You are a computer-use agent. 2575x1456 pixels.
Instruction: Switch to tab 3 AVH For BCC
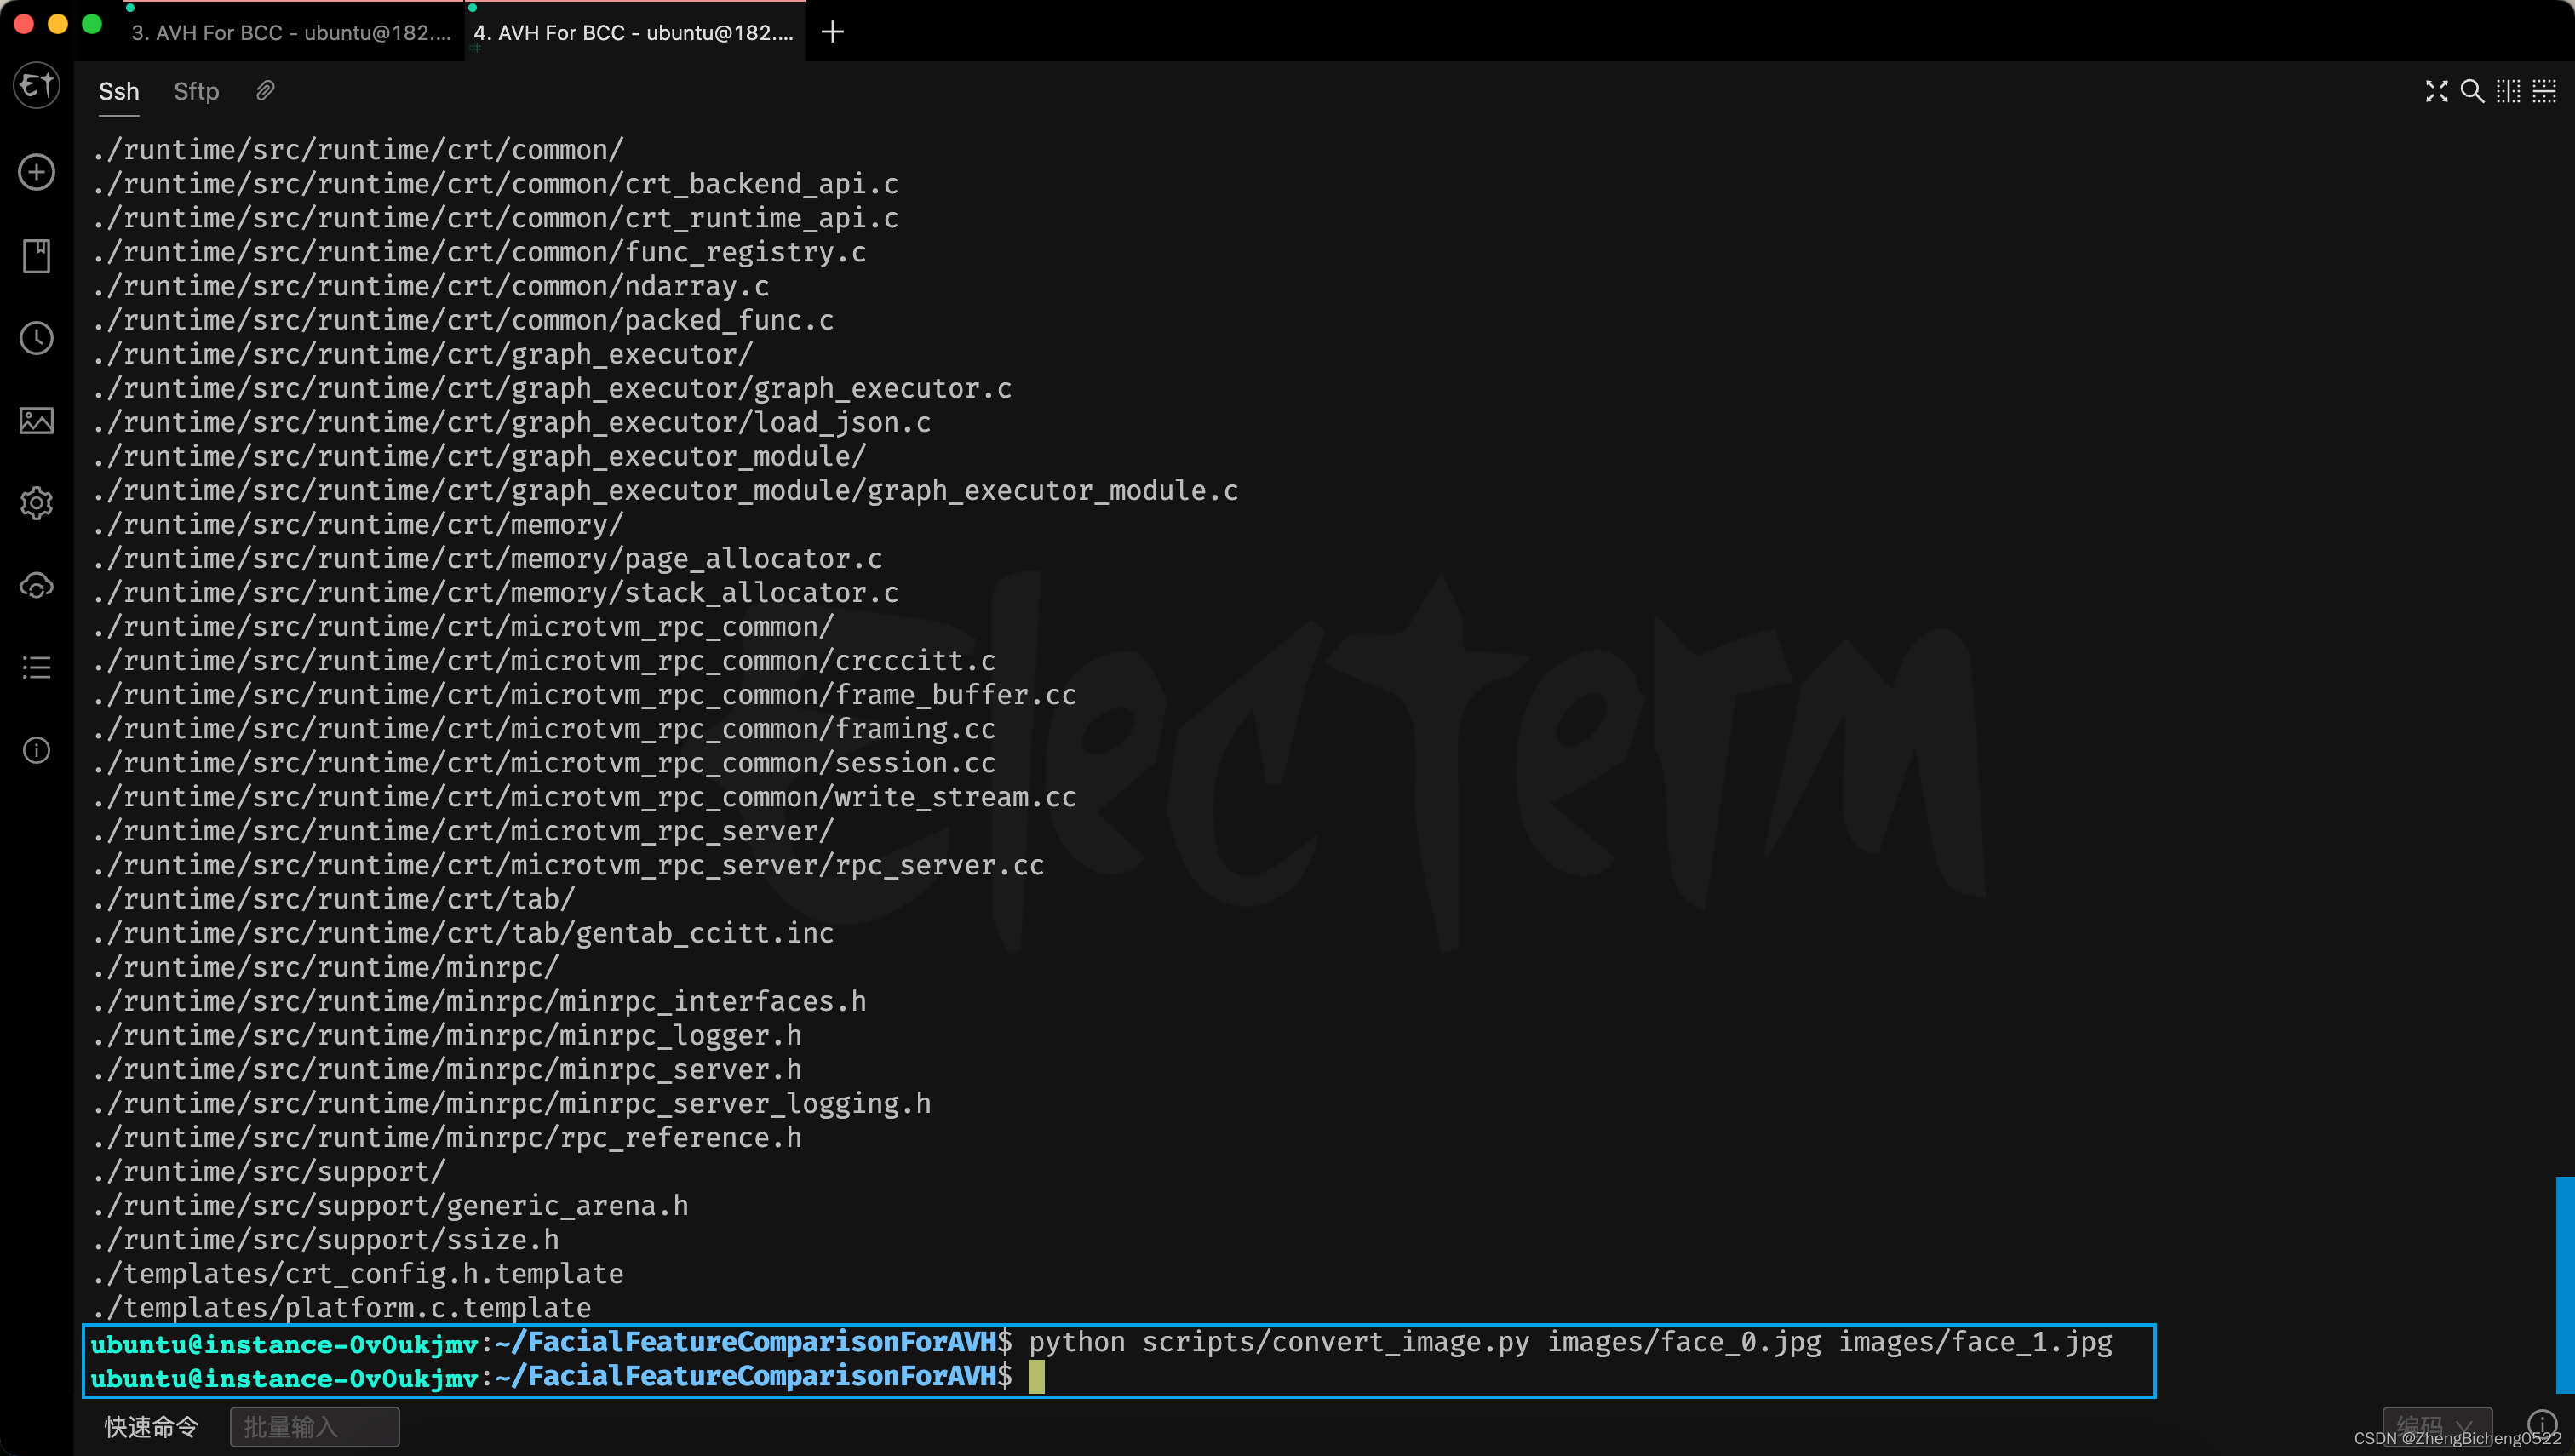pyautogui.click(x=291, y=33)
